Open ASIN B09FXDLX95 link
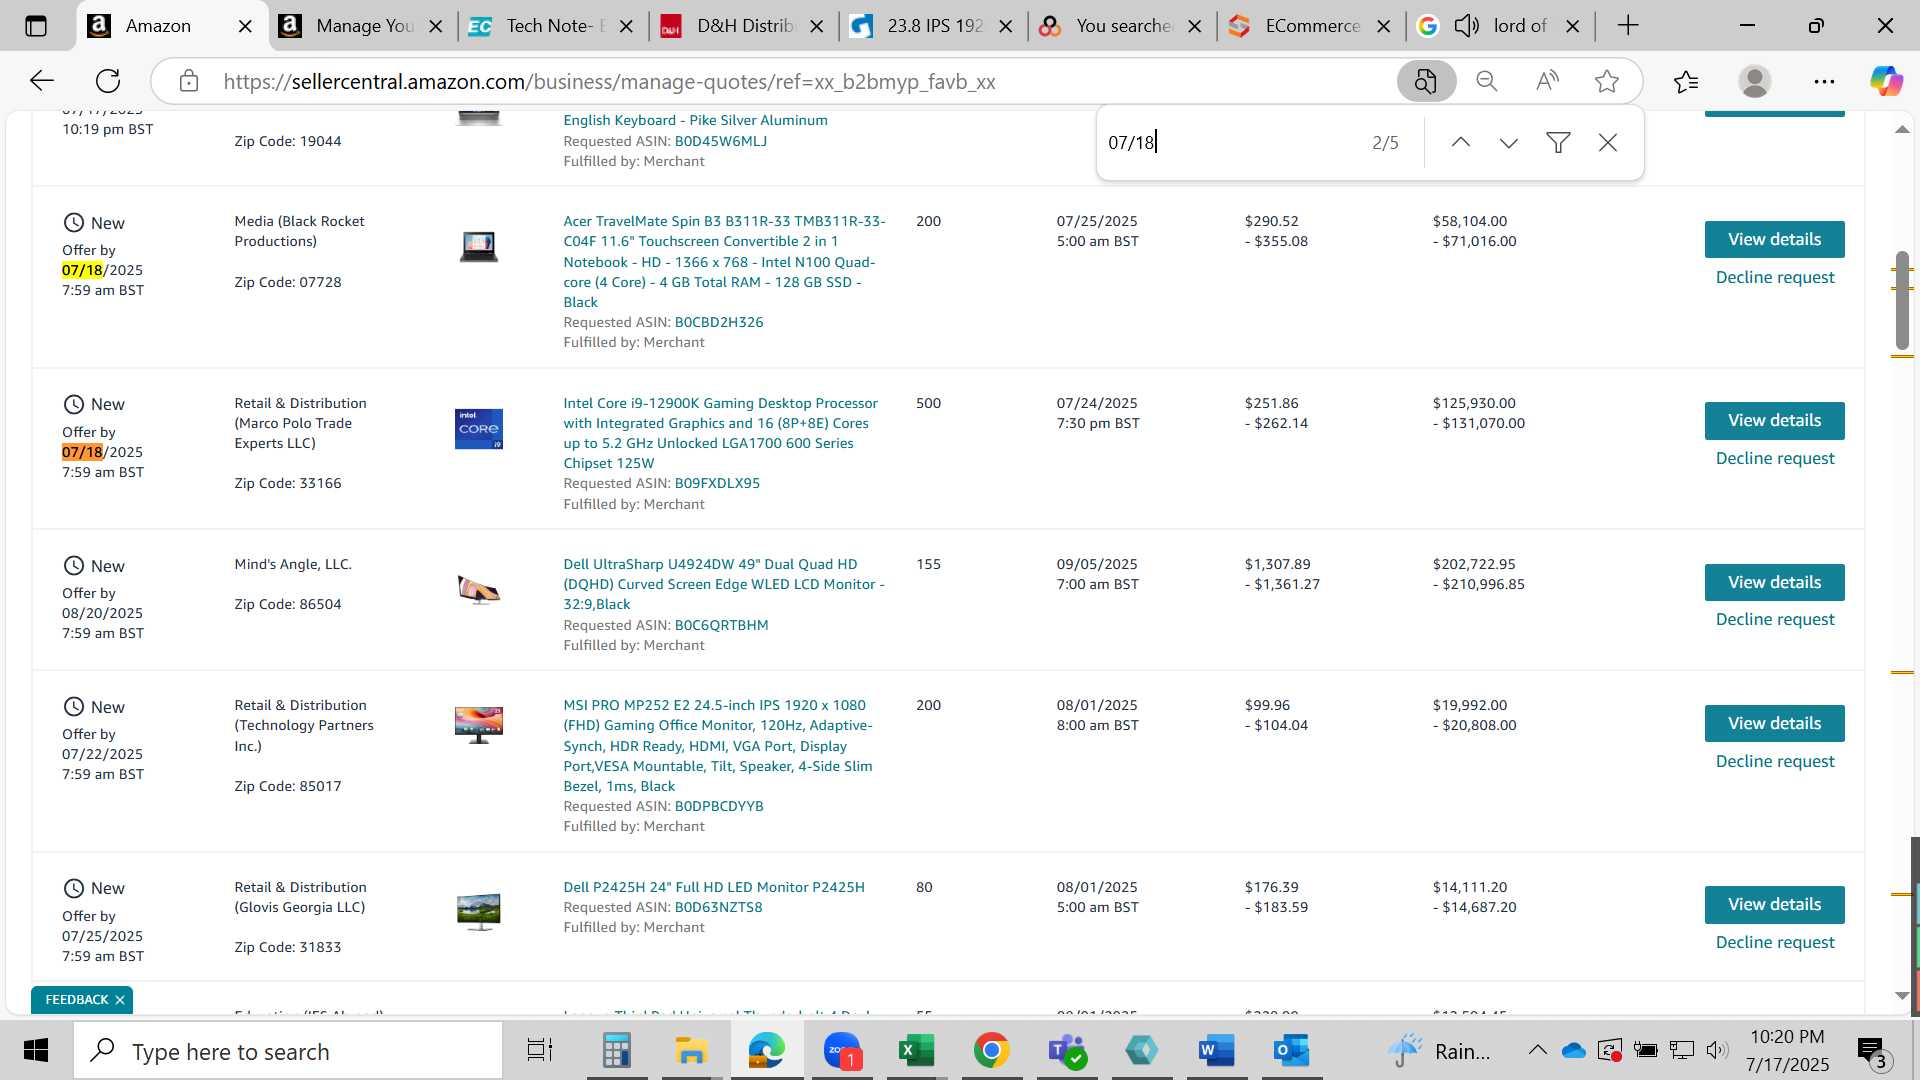 click(x=716, y=483)
